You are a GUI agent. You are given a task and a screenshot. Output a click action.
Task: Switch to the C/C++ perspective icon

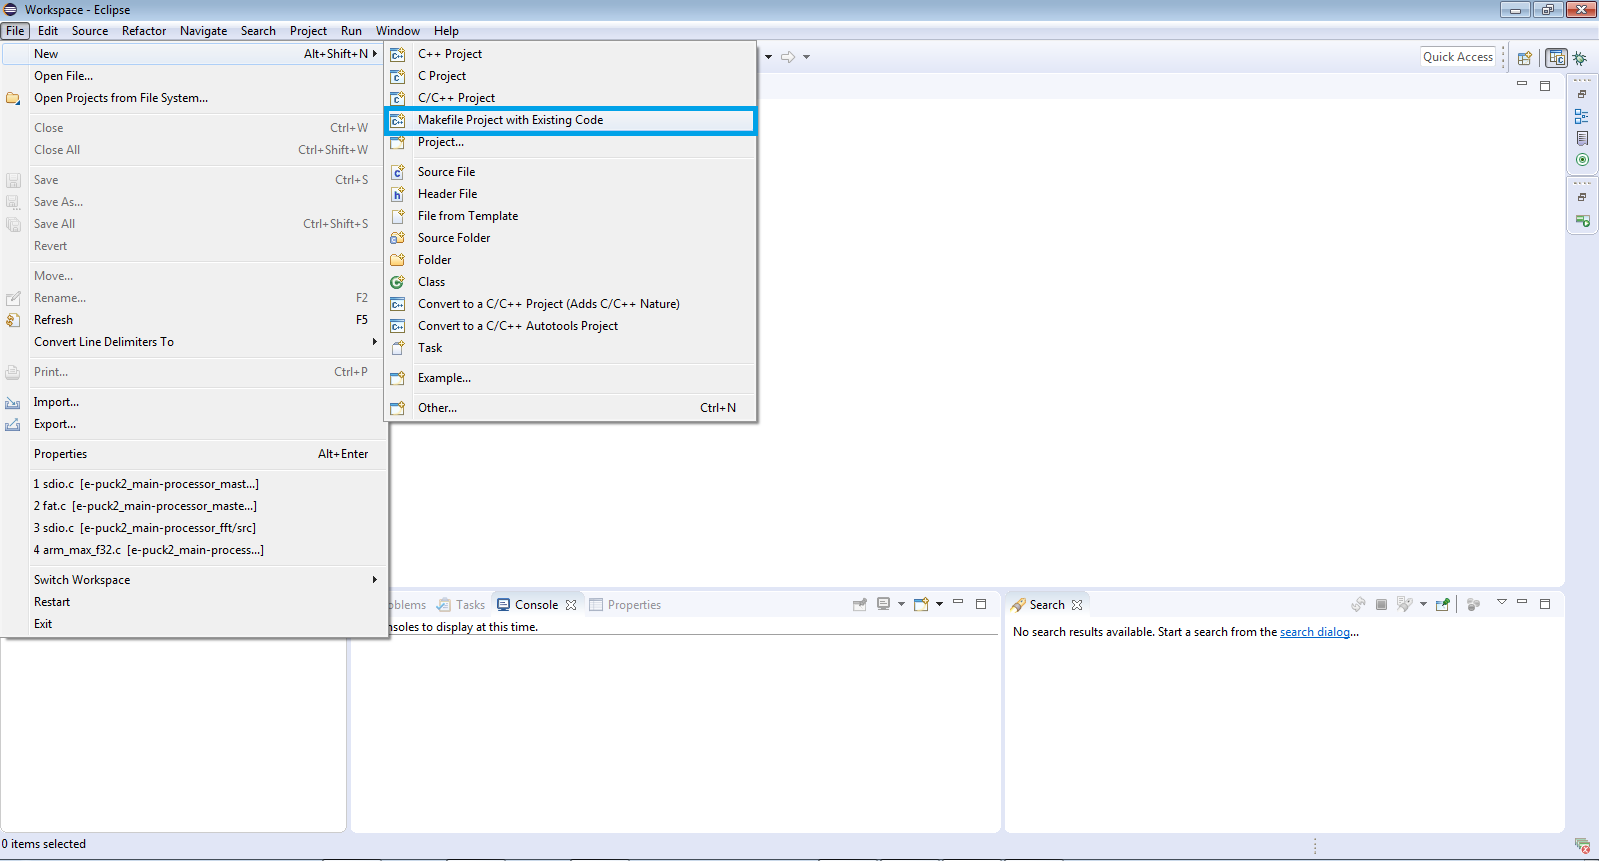[x=1556, y=58]
